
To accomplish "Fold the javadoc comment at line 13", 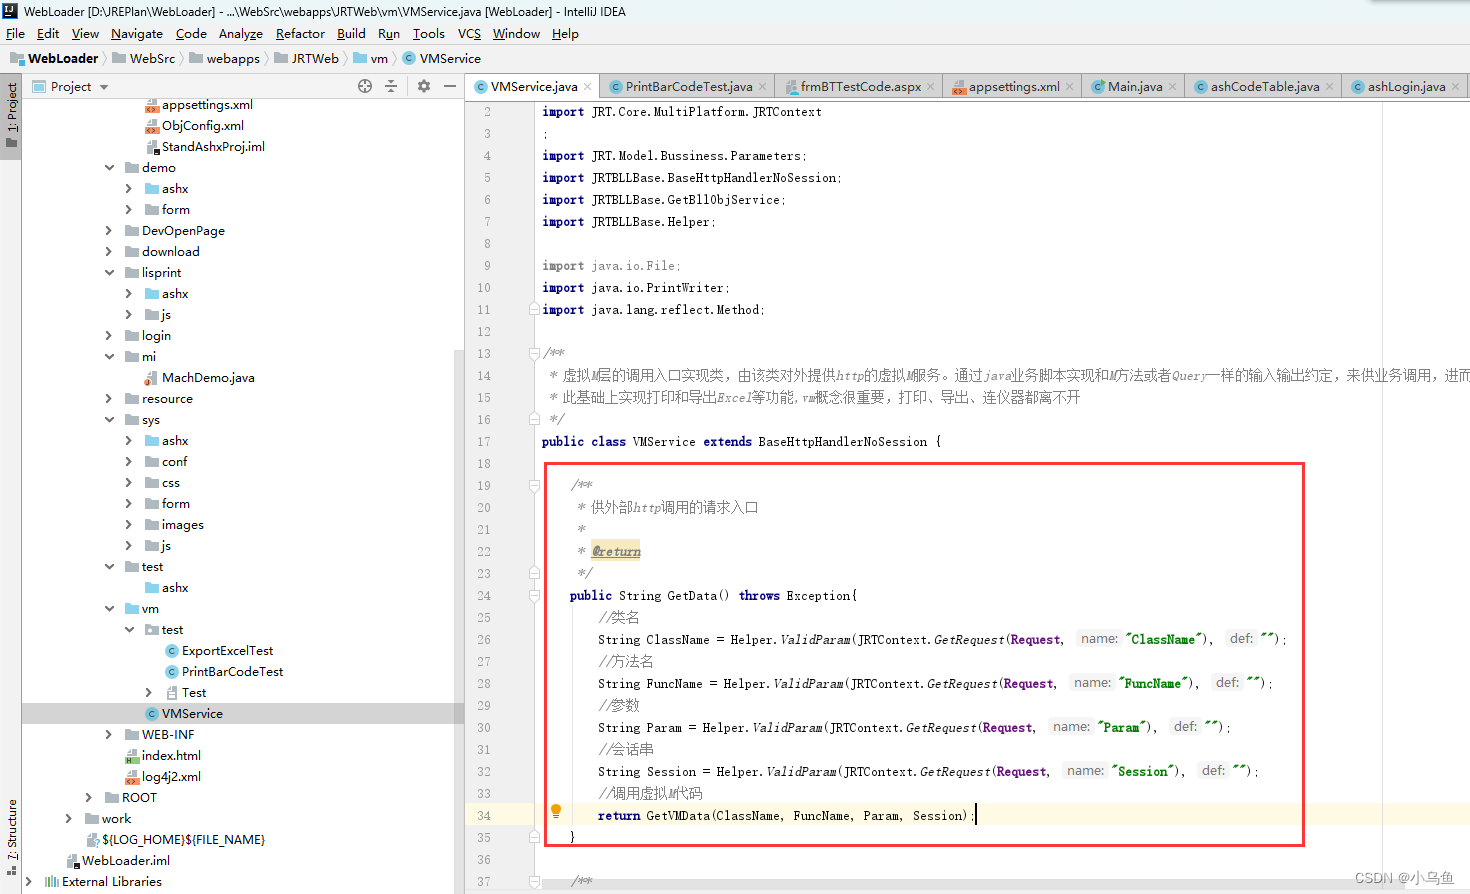I will tap(534, 353).
